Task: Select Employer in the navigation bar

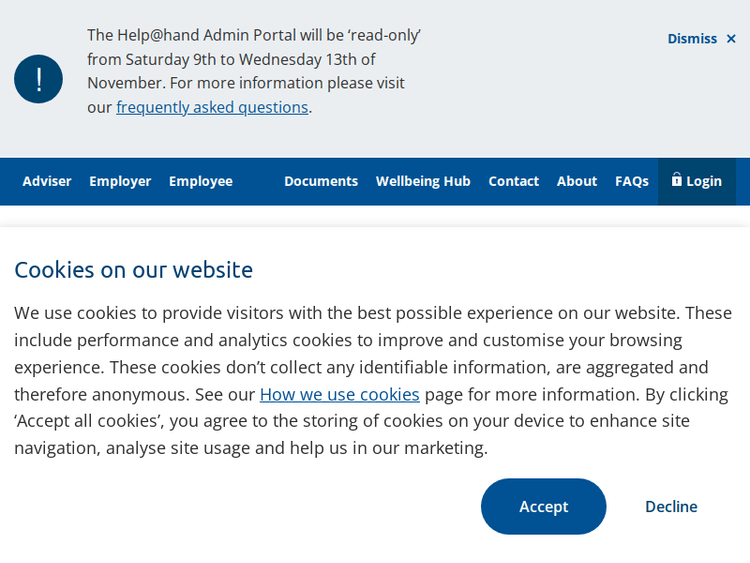Action: tap(120, 181)
